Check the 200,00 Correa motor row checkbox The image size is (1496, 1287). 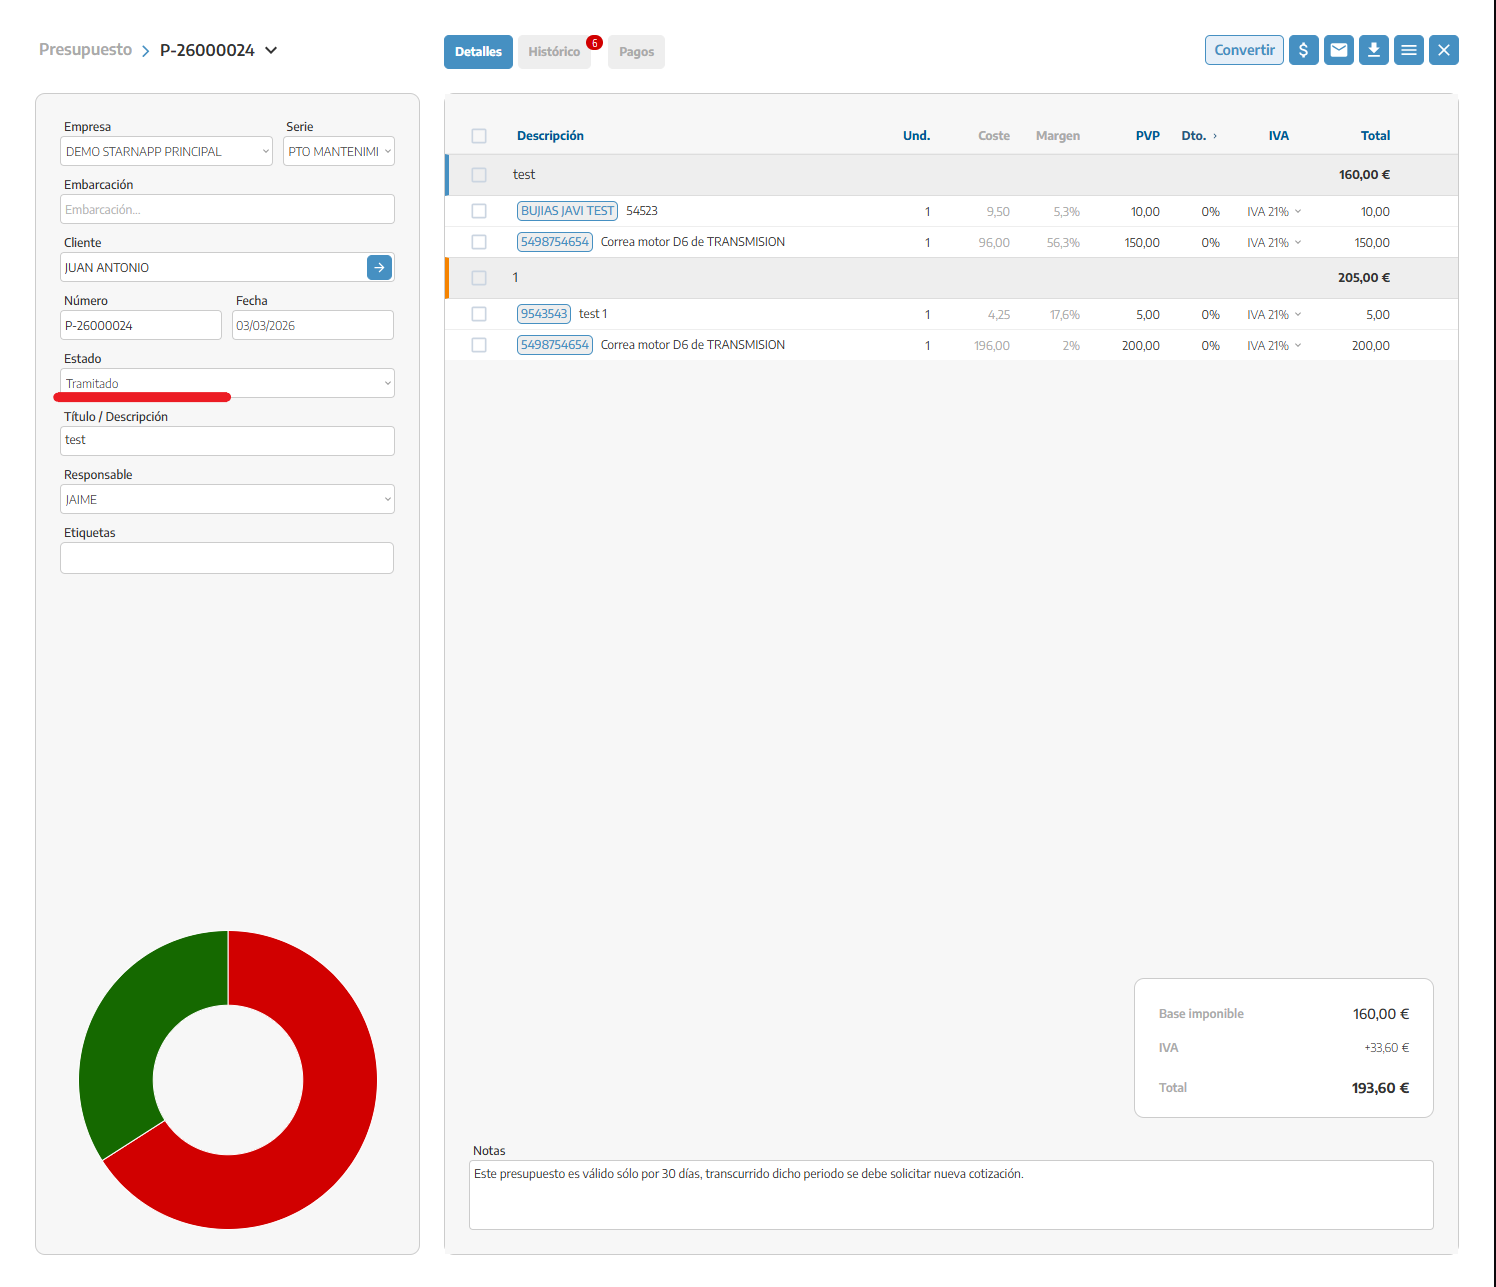(479, 345)
